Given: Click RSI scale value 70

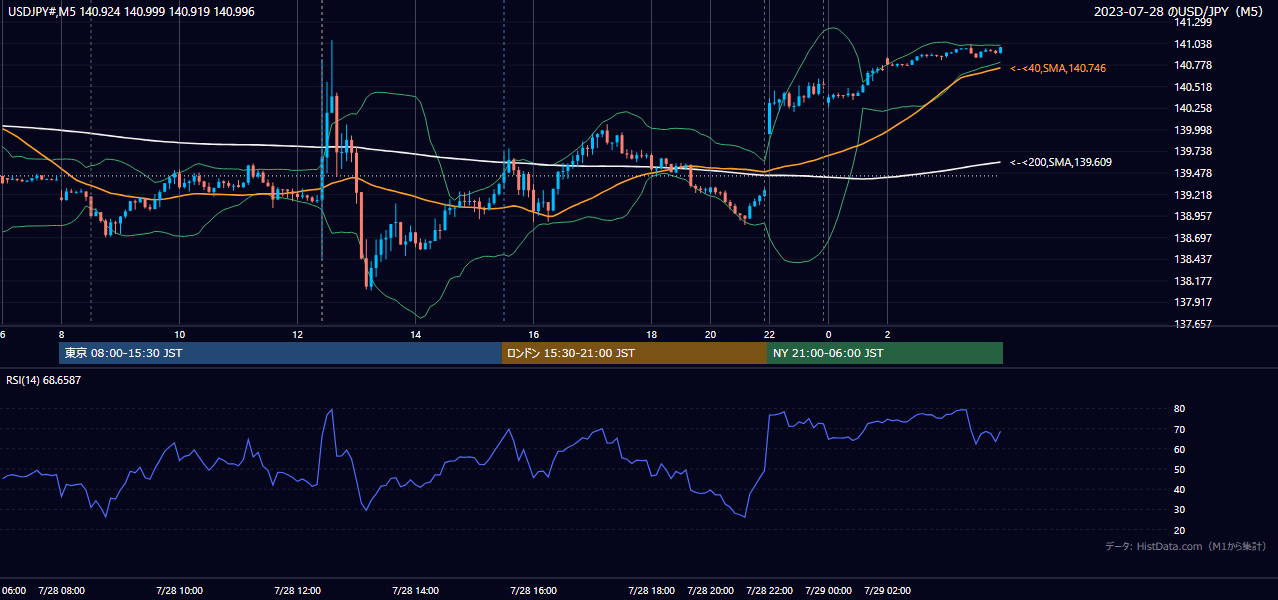Looking at the screenshot, I should click(1180, 429).
